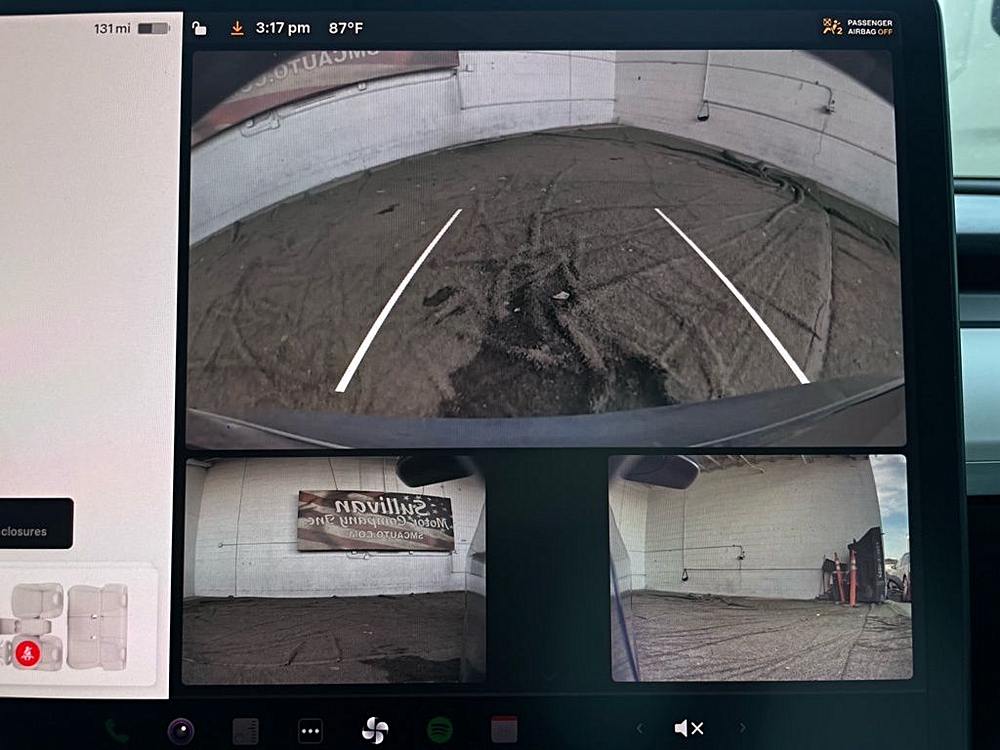Tap the Passenger Airbag OFF indicator
This screenshot has width=1000, height=750.
[857, 27]
